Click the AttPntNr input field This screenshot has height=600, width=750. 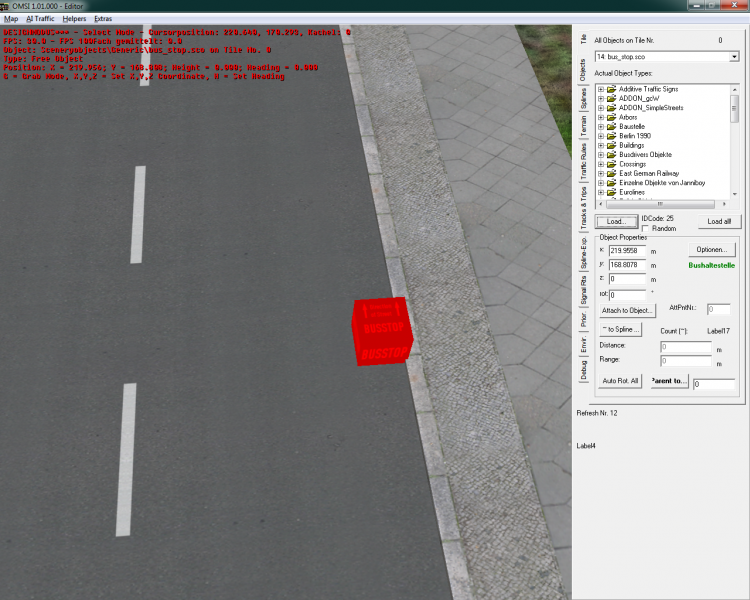point(718,309)
